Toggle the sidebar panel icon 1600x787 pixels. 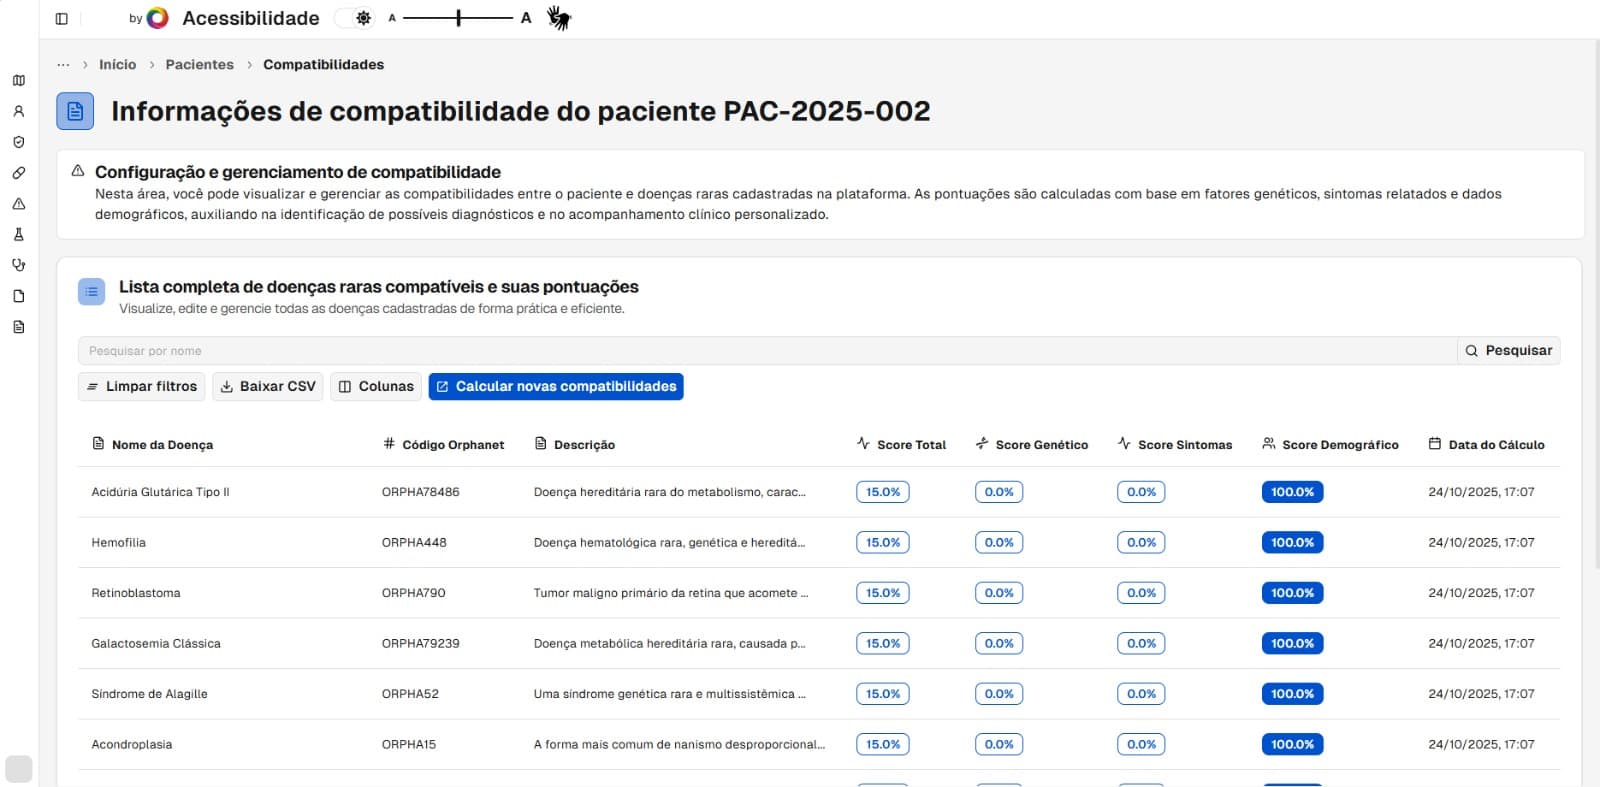[x=61, y=19]
